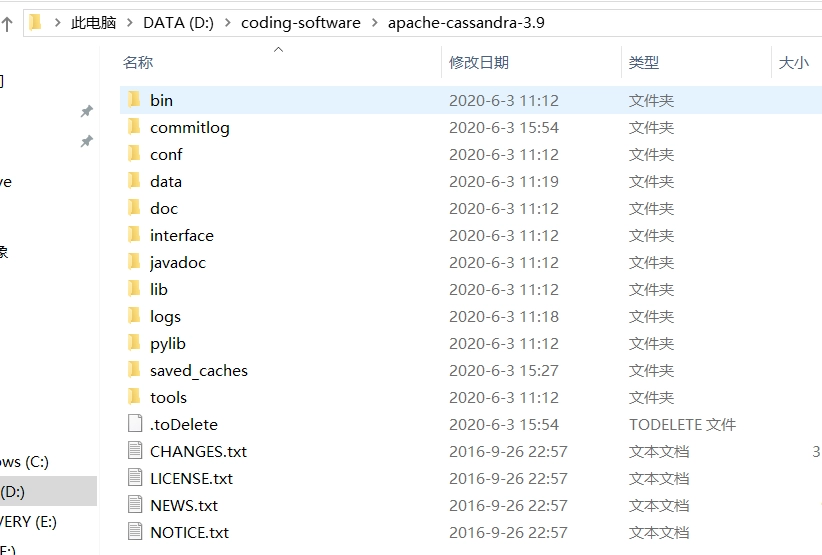Viewport: 822px width, 555px height.
Task: Select the lib folder name
Action: tap(158, 289)
